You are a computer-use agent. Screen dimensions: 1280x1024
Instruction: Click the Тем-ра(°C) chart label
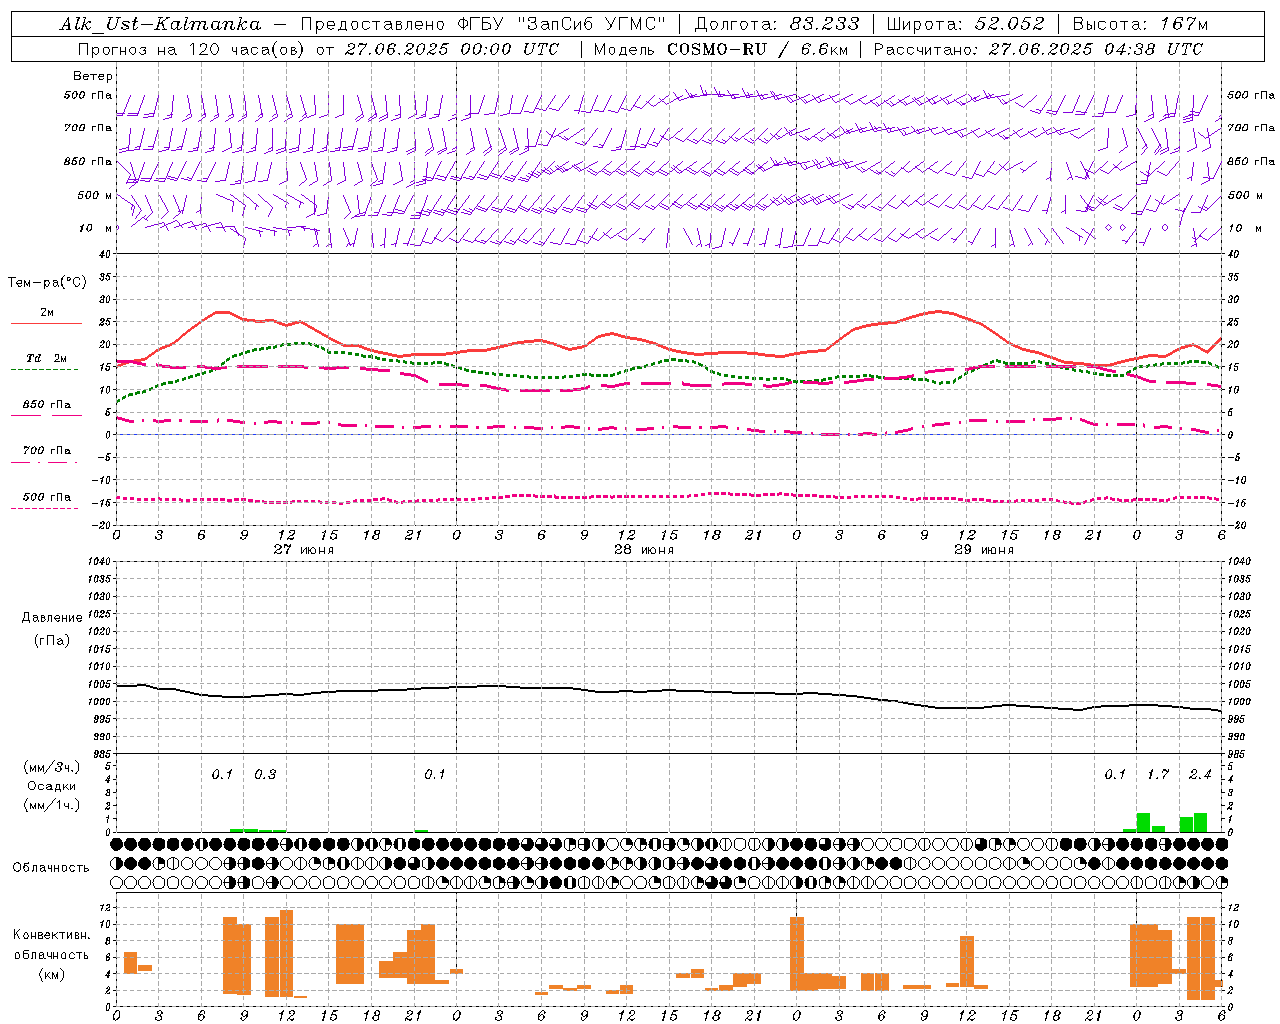point(47,283)
